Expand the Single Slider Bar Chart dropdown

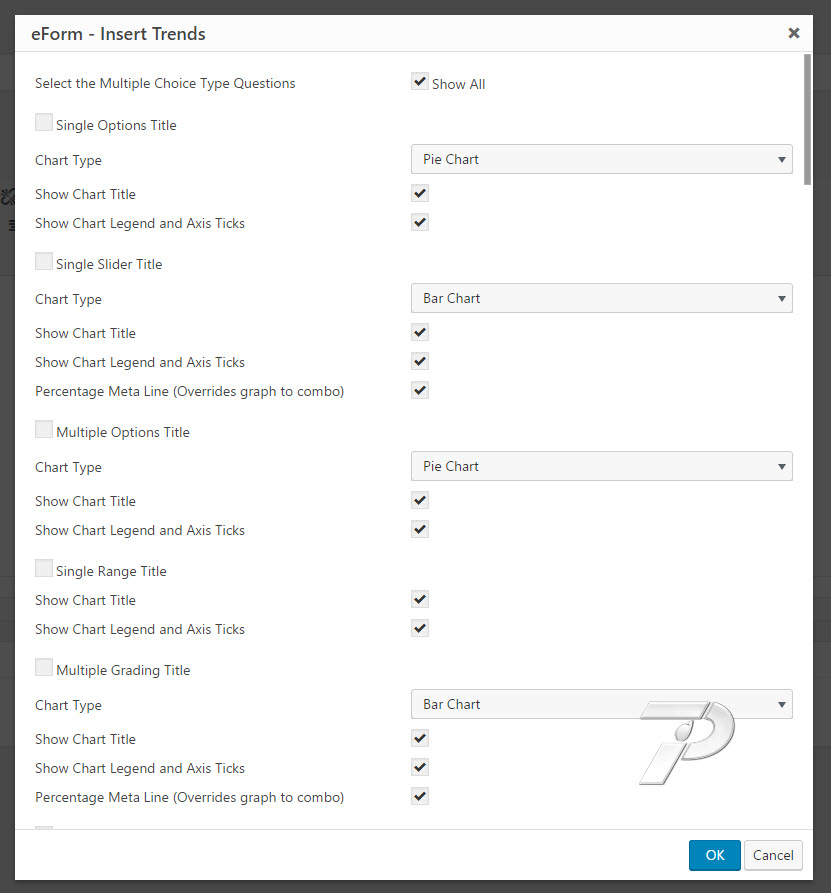(601, 298)
